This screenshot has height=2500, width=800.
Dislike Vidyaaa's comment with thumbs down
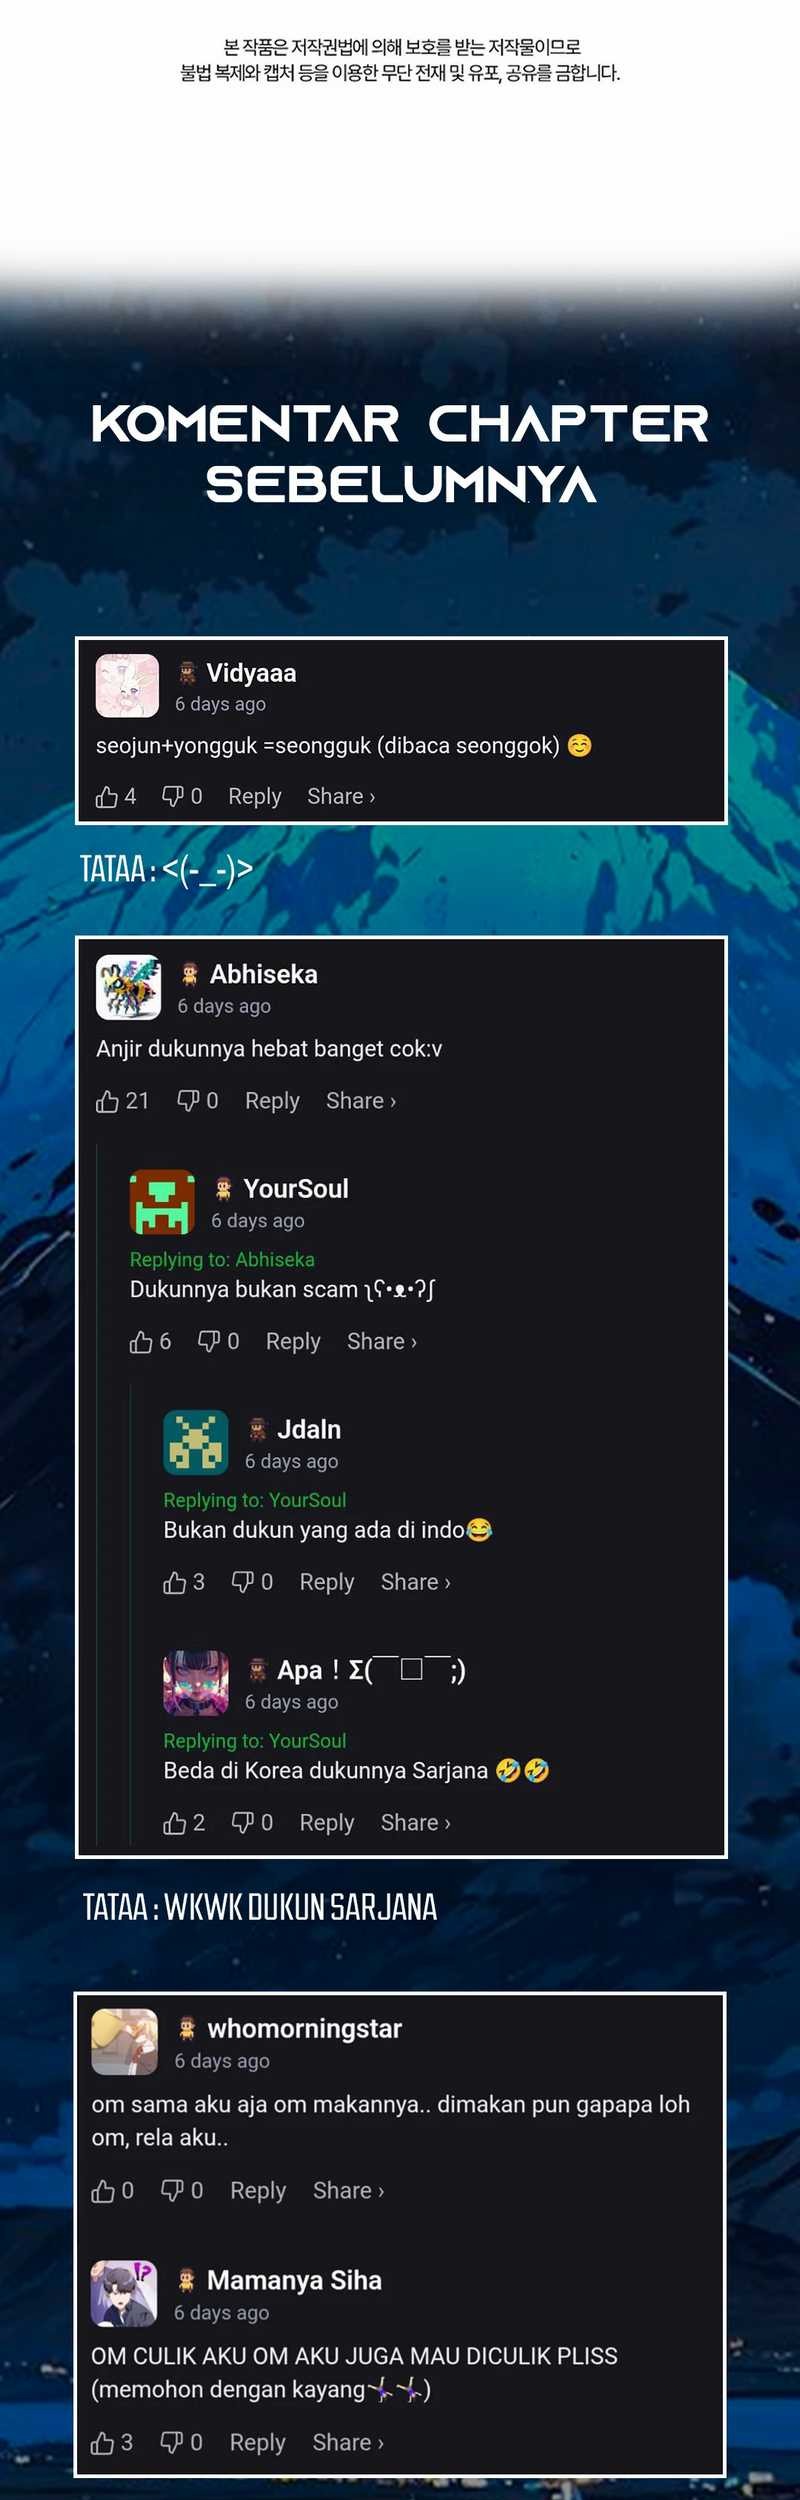point(173,796)
